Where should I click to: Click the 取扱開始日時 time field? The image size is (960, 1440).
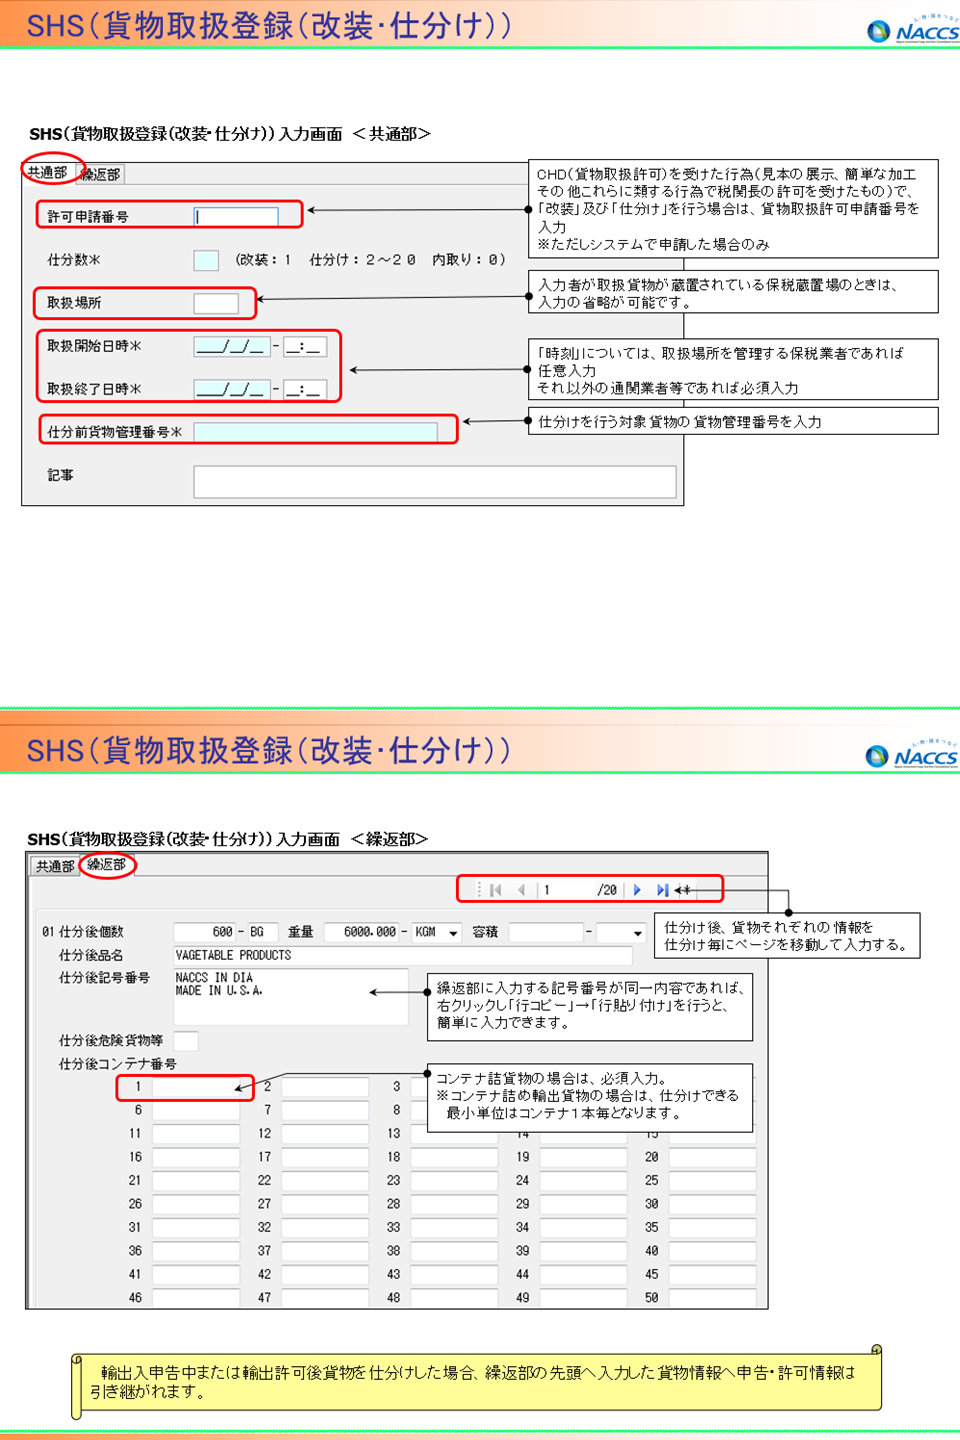click(x=305, y=347)
